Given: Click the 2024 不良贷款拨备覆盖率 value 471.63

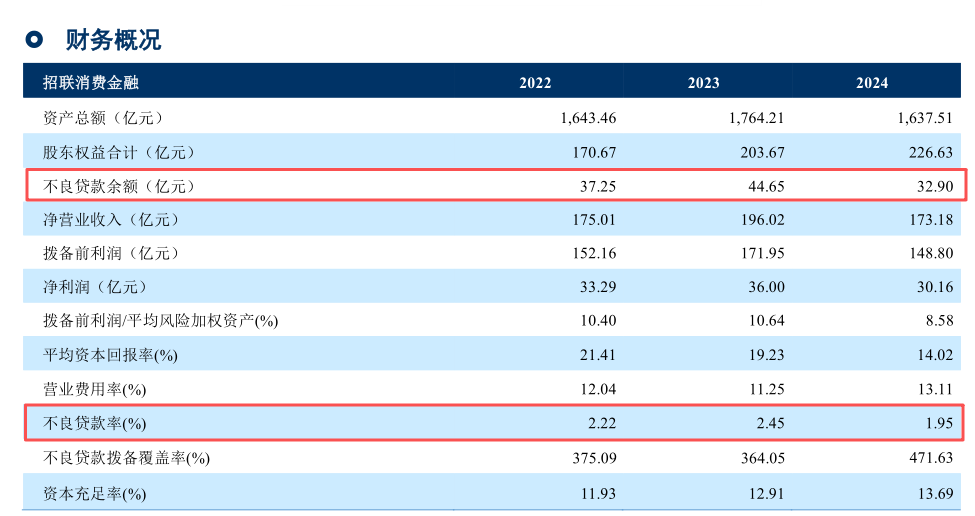Looking at the screenshot, I should pos(931,458).
